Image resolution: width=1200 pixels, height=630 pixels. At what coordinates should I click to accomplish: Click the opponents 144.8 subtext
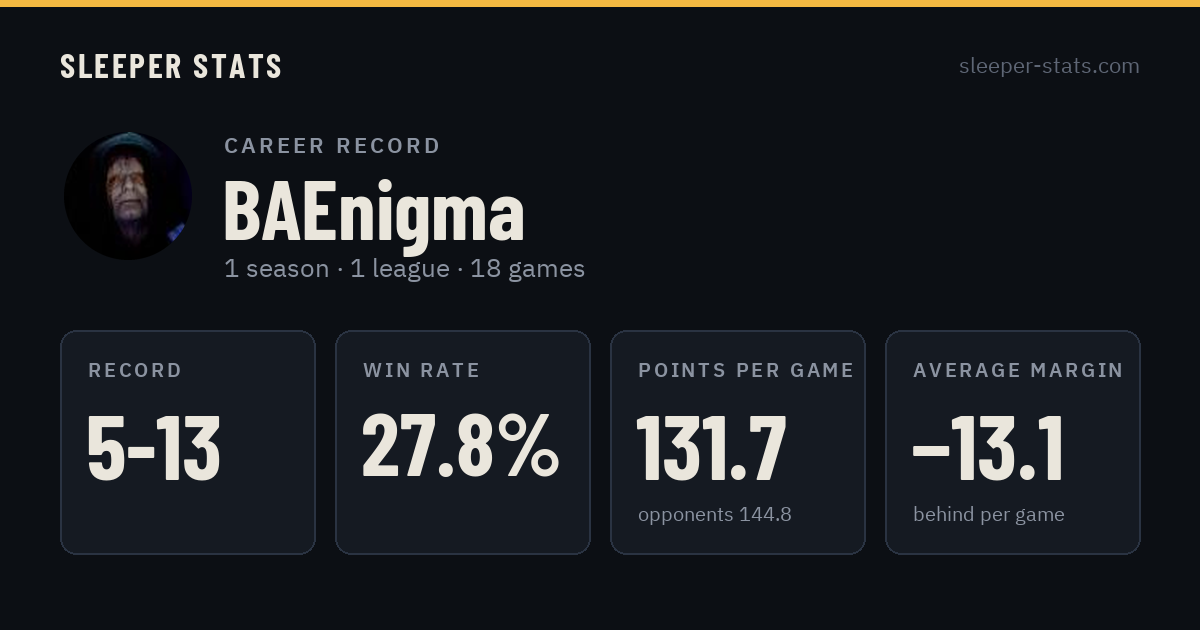point(715,515)
